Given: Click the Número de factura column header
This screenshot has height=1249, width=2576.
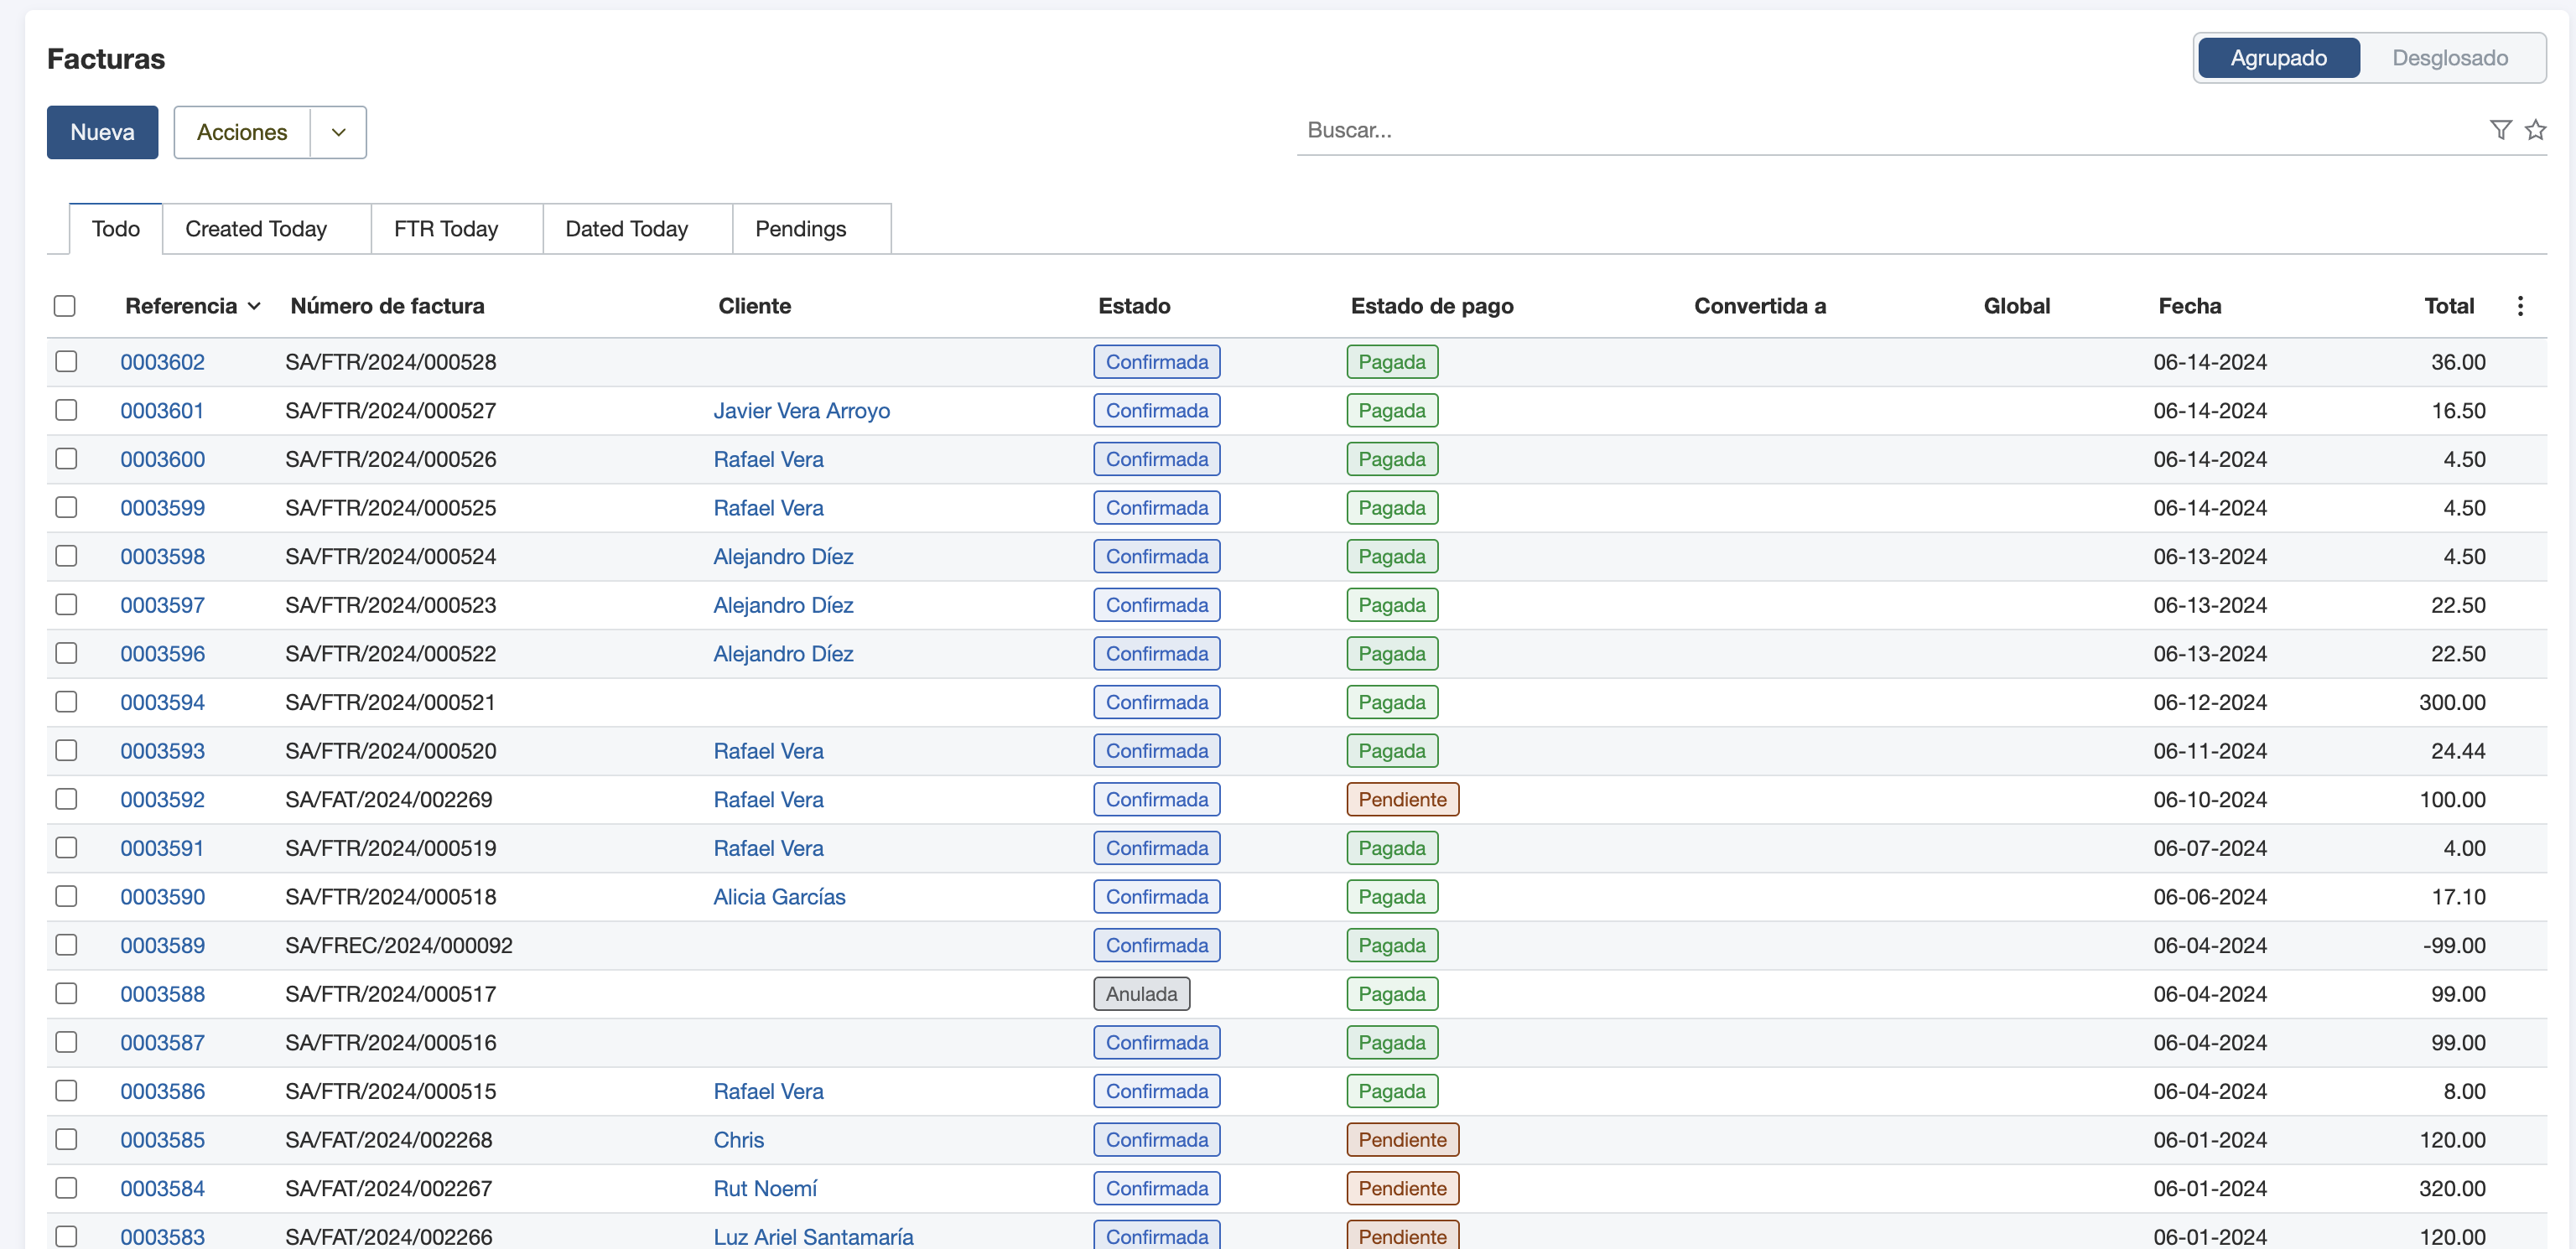Looking at the screenshot, I should point(387,306).
